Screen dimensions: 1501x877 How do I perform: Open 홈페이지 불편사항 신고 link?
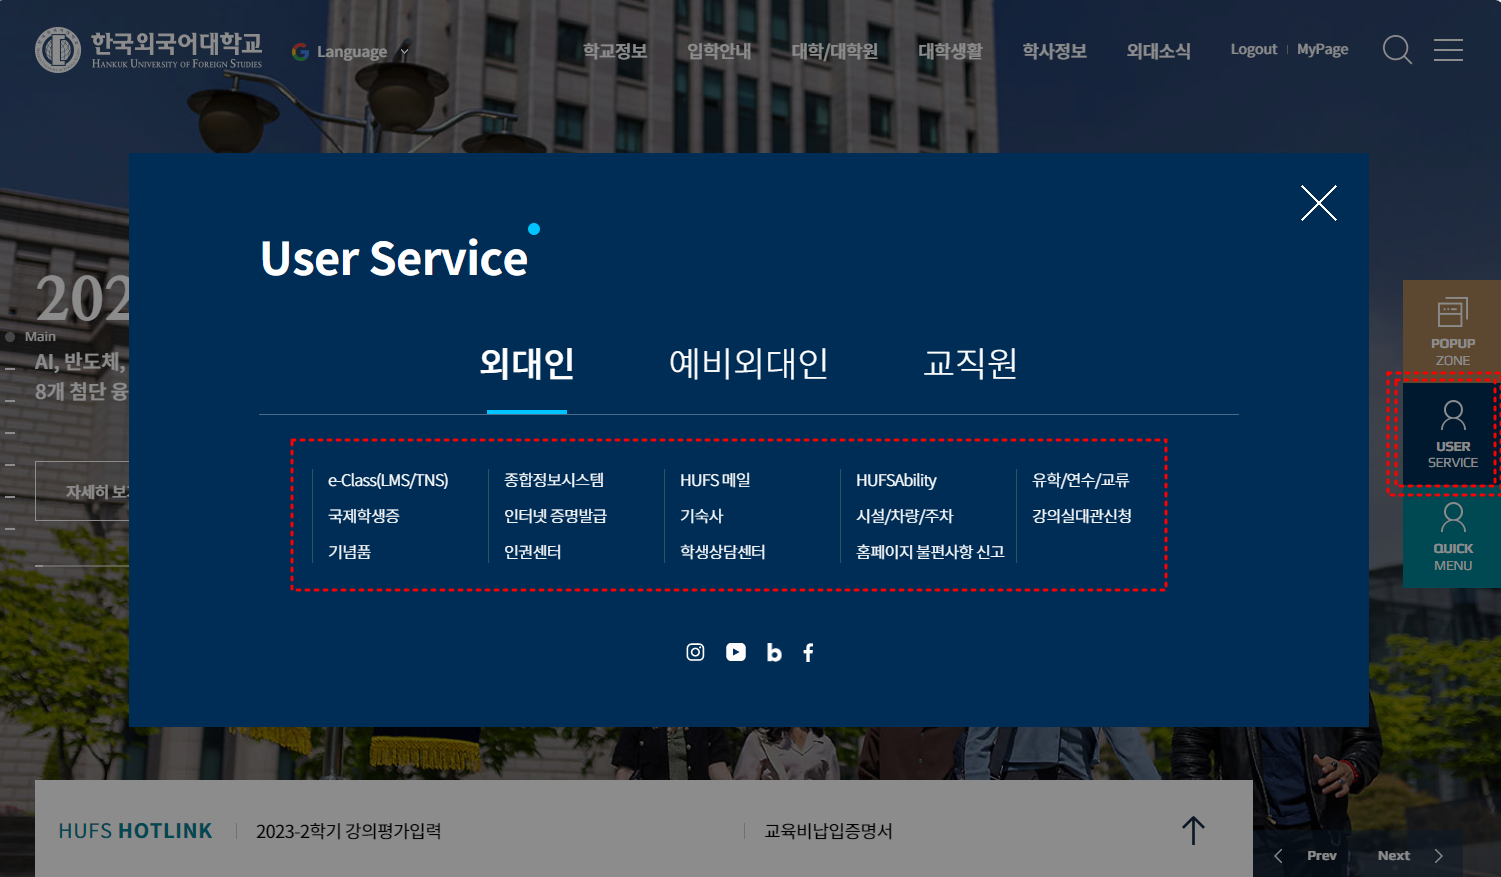coord(930,552)
